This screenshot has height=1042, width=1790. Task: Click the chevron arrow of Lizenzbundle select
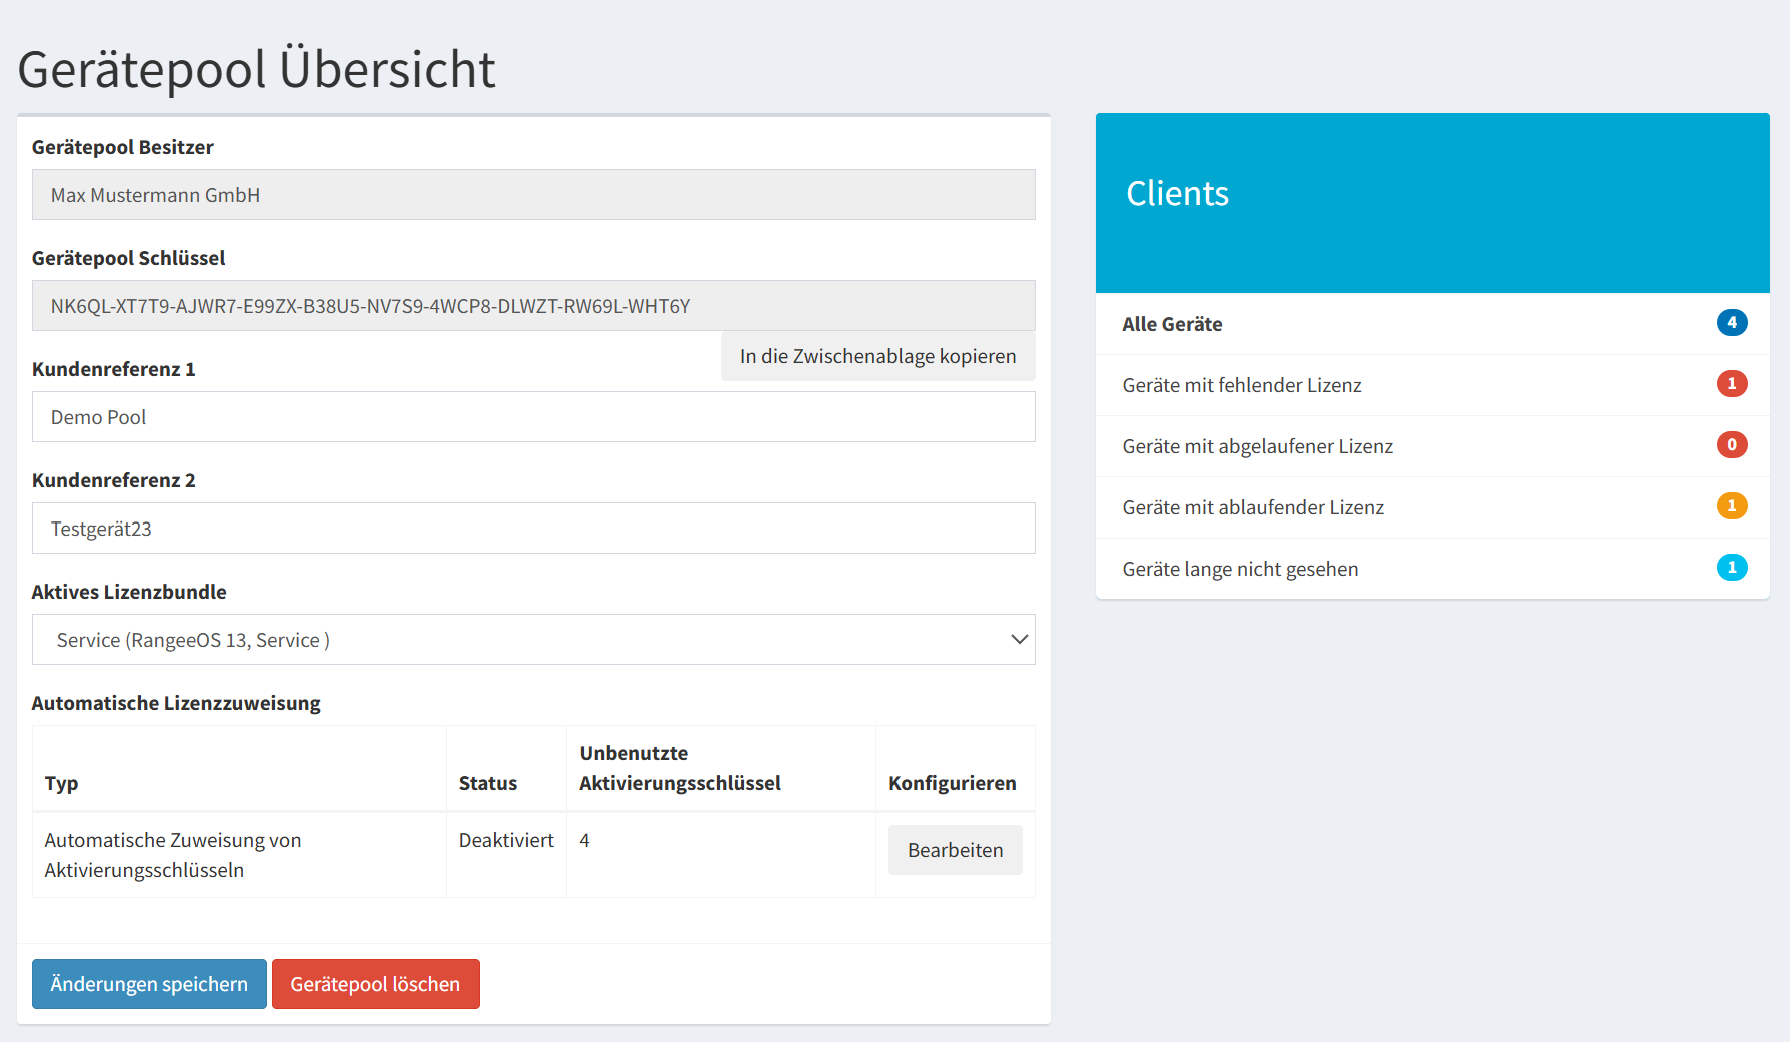pos(1019,640)
